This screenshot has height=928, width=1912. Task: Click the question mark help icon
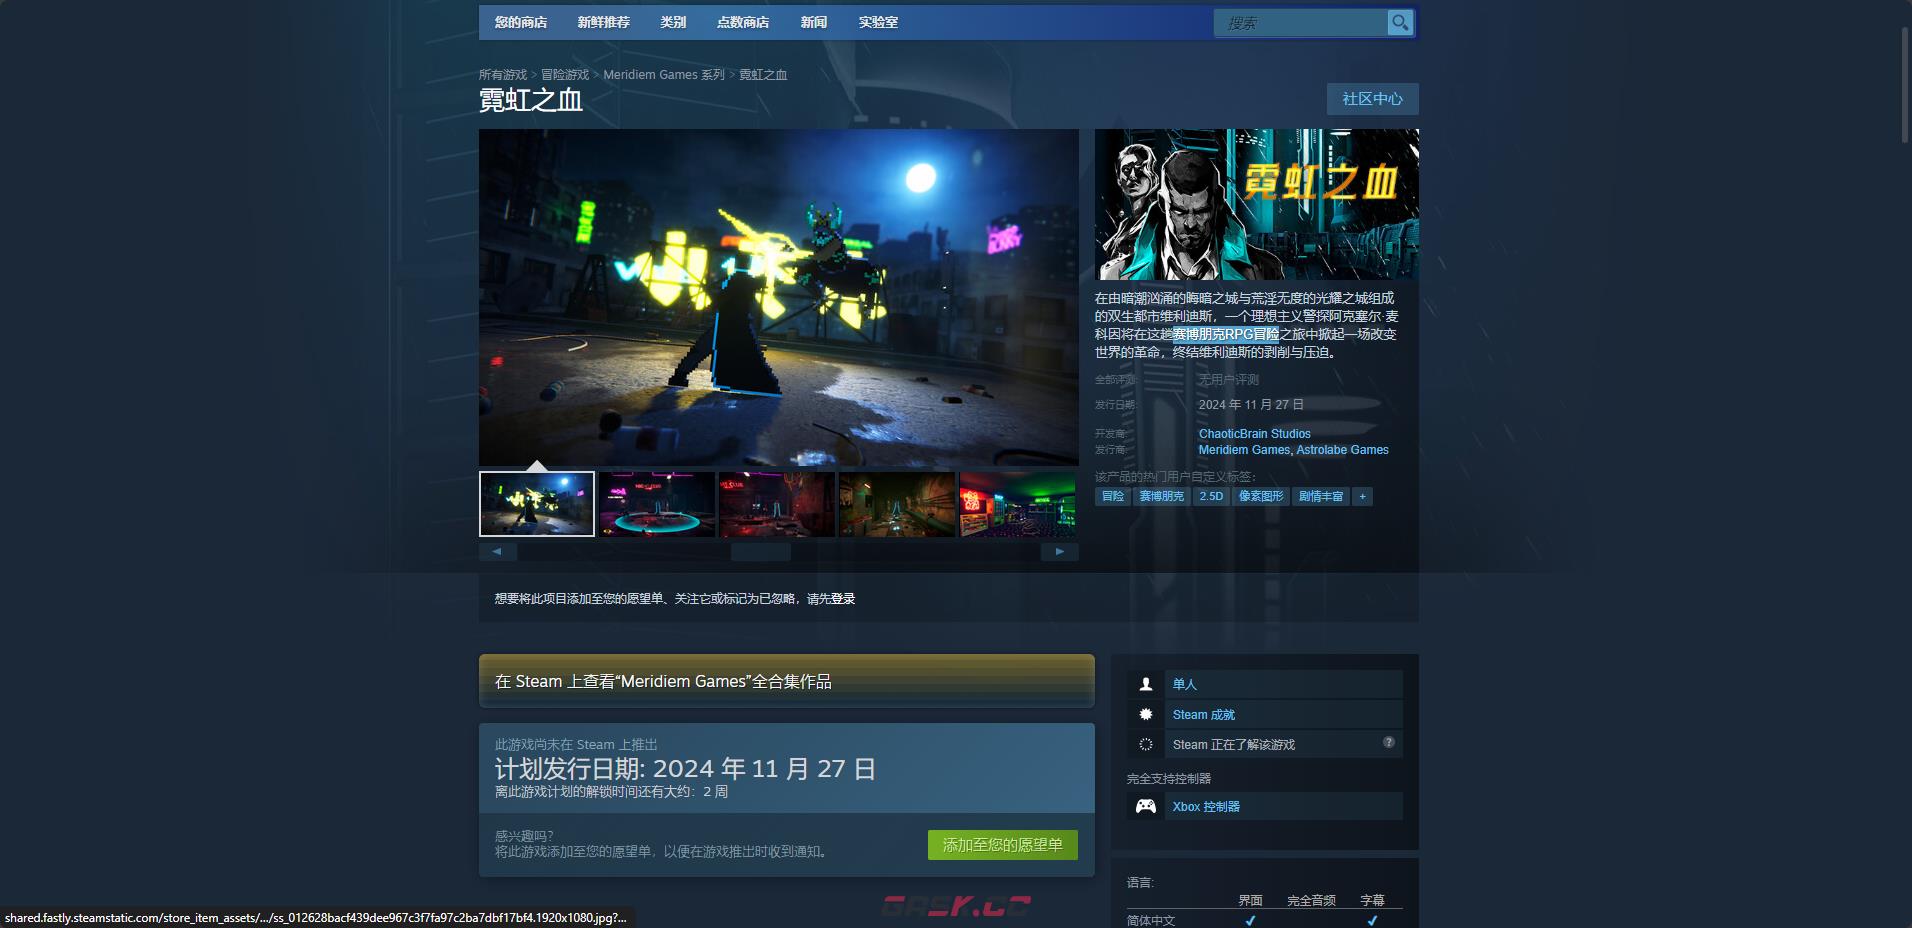[x=1388, y=742]
